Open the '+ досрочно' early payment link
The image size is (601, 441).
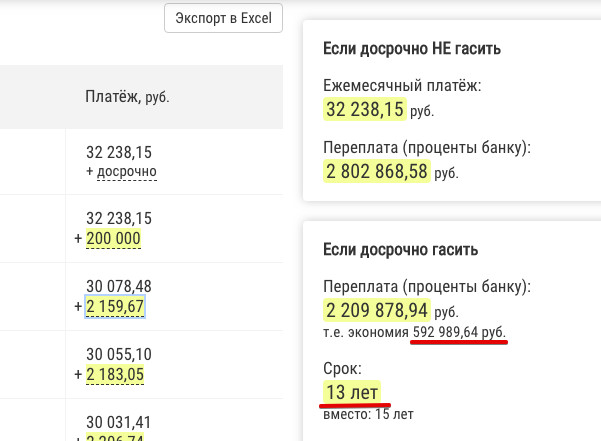point(122,171)
